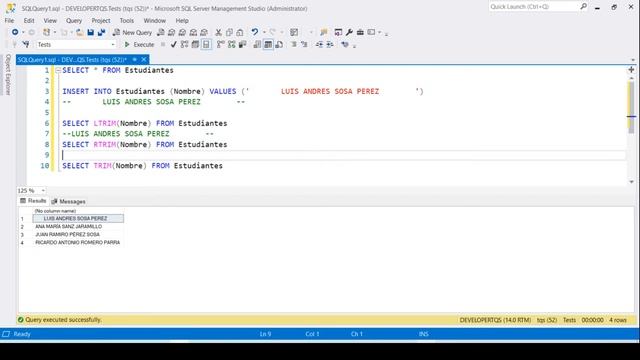Screen dimensions: 640x360
Task: Click the navigate Back arrow icon
Action: (15, 32)
